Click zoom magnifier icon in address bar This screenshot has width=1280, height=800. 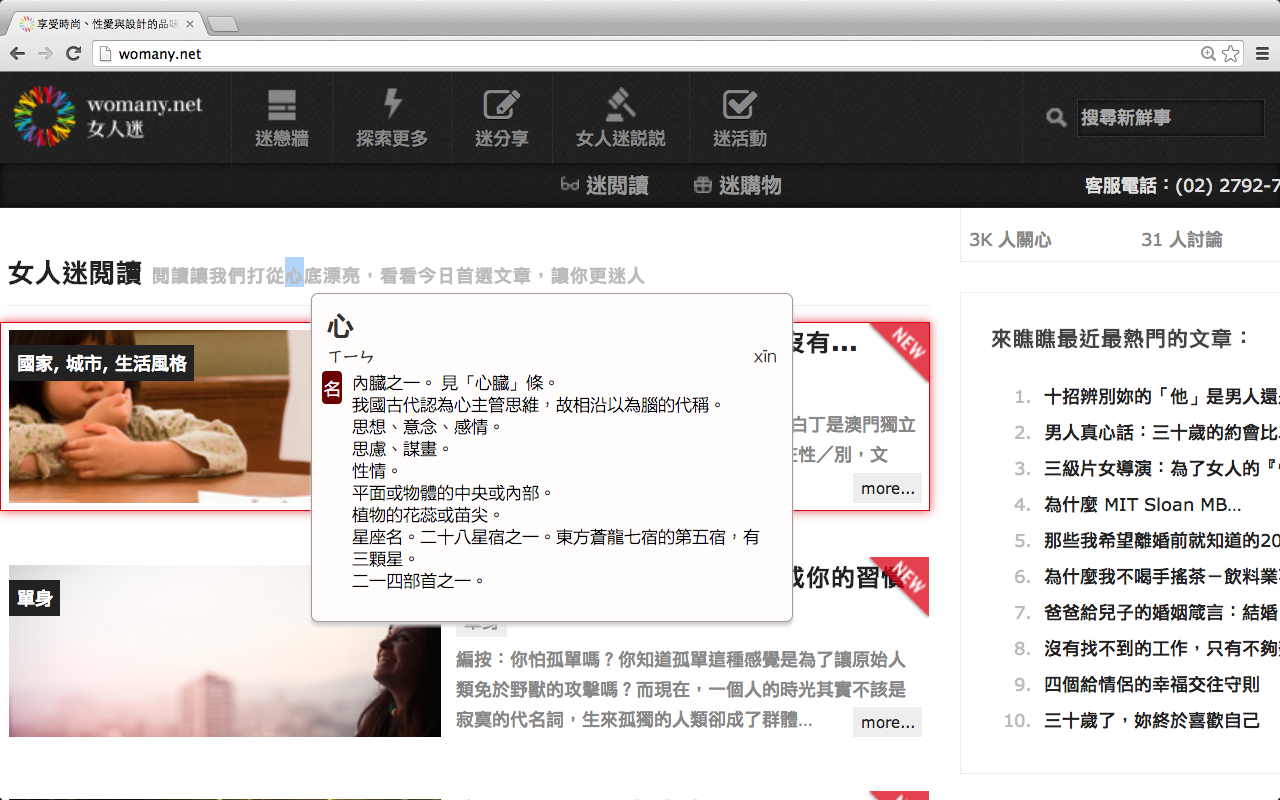coord(1208,54)
